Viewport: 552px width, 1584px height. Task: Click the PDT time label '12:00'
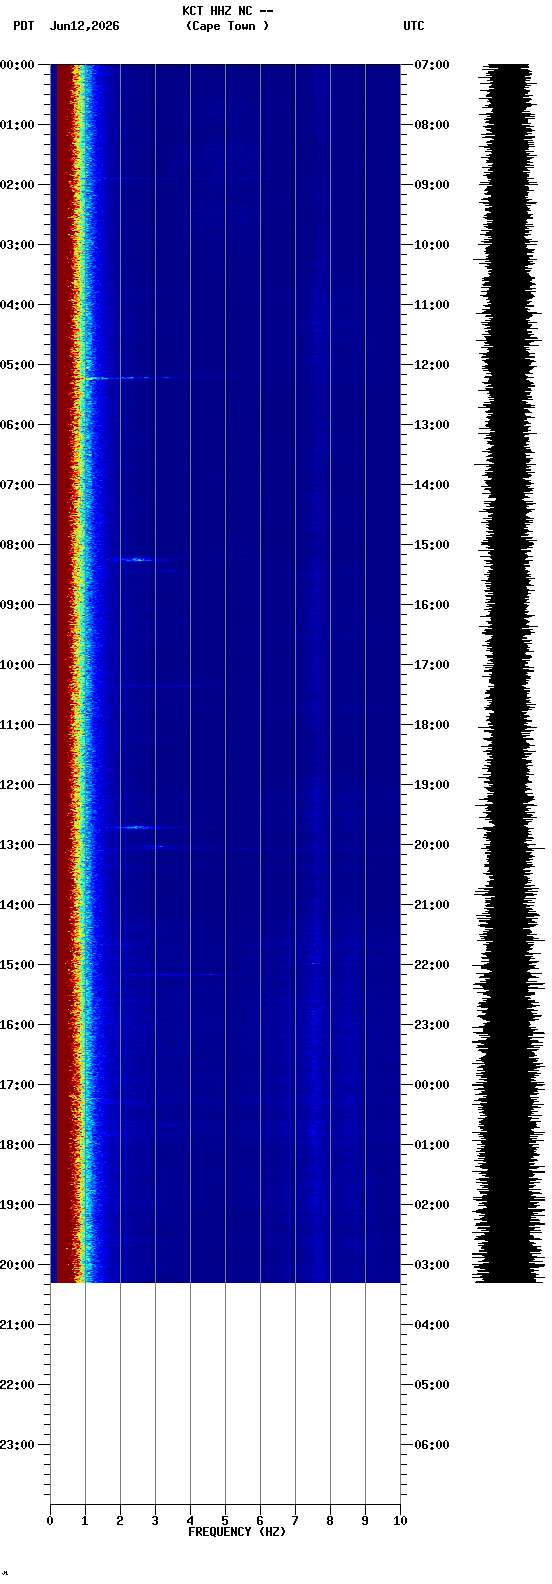18,785
